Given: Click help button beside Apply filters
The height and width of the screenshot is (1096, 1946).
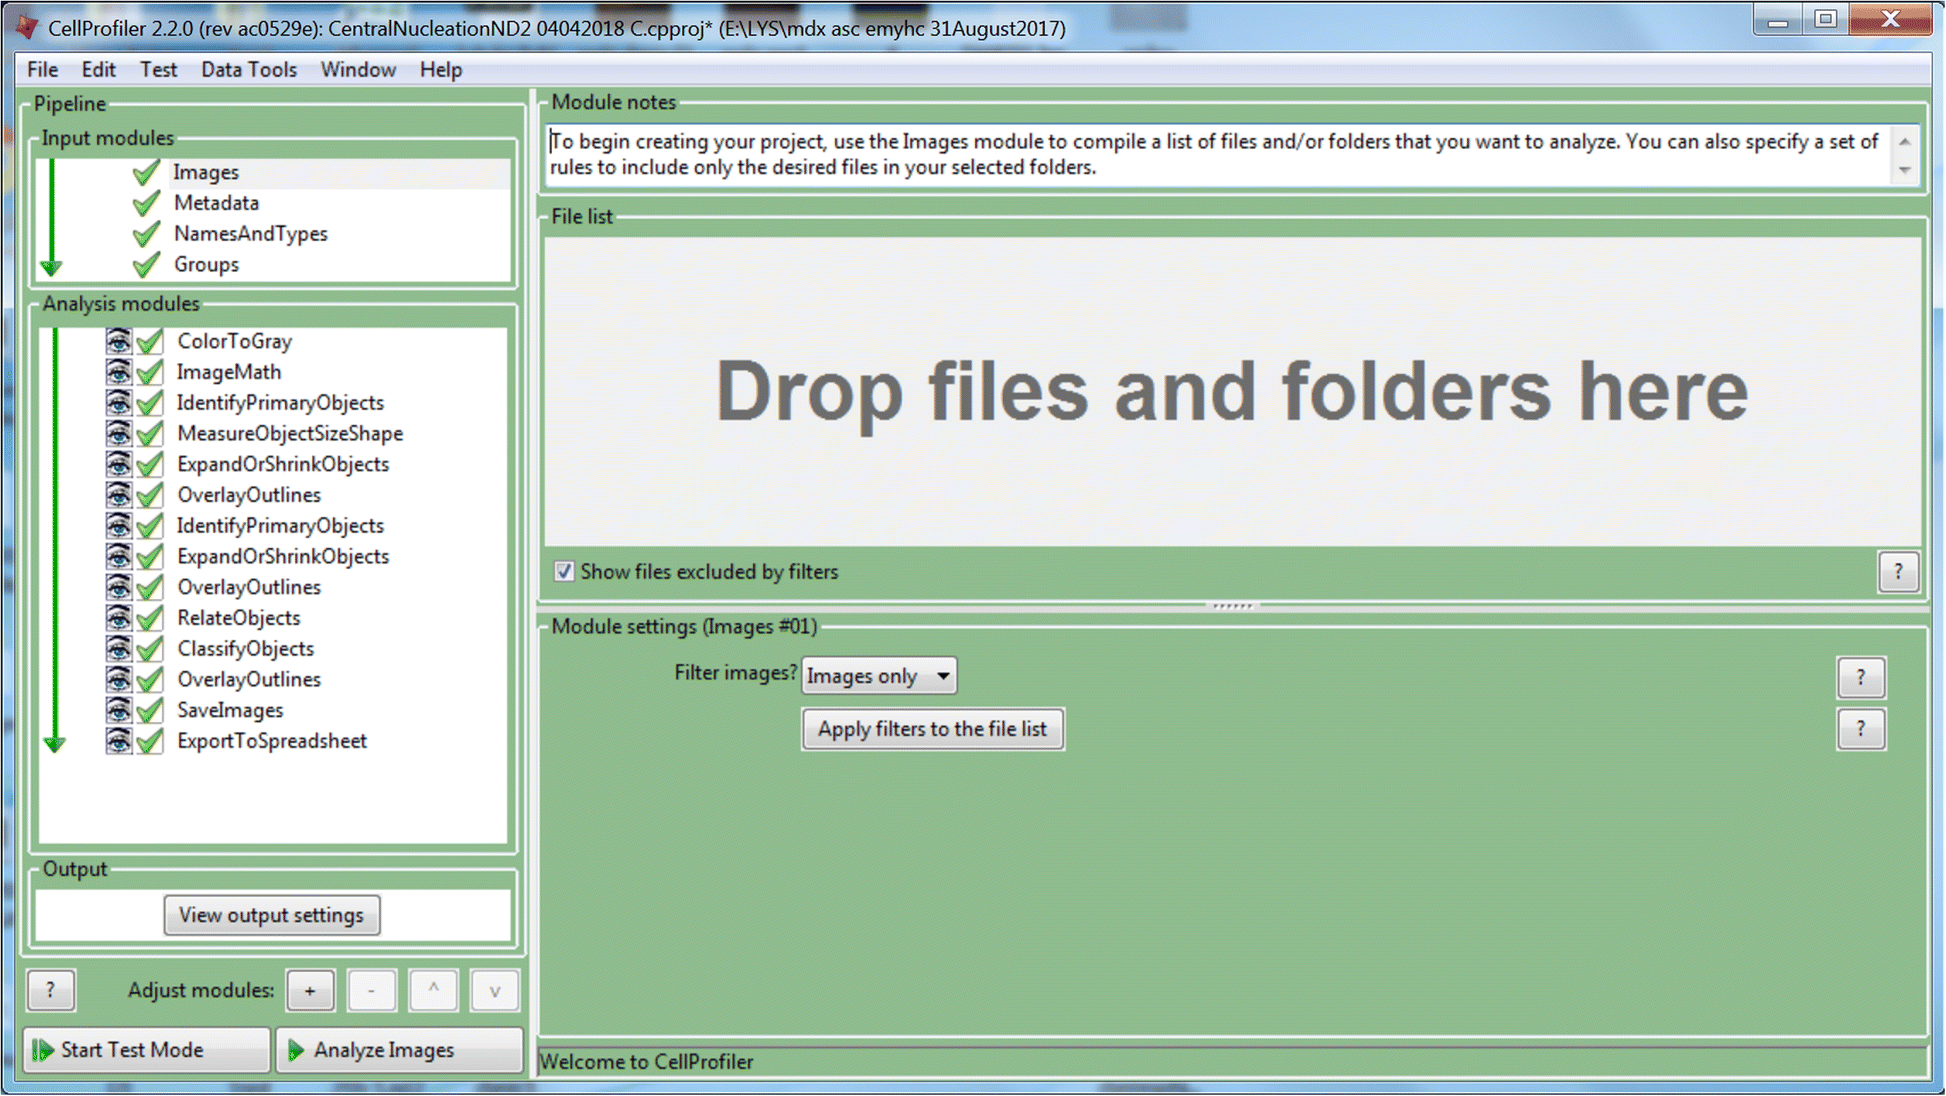Looking at the screenshot, I should 1861,729.
